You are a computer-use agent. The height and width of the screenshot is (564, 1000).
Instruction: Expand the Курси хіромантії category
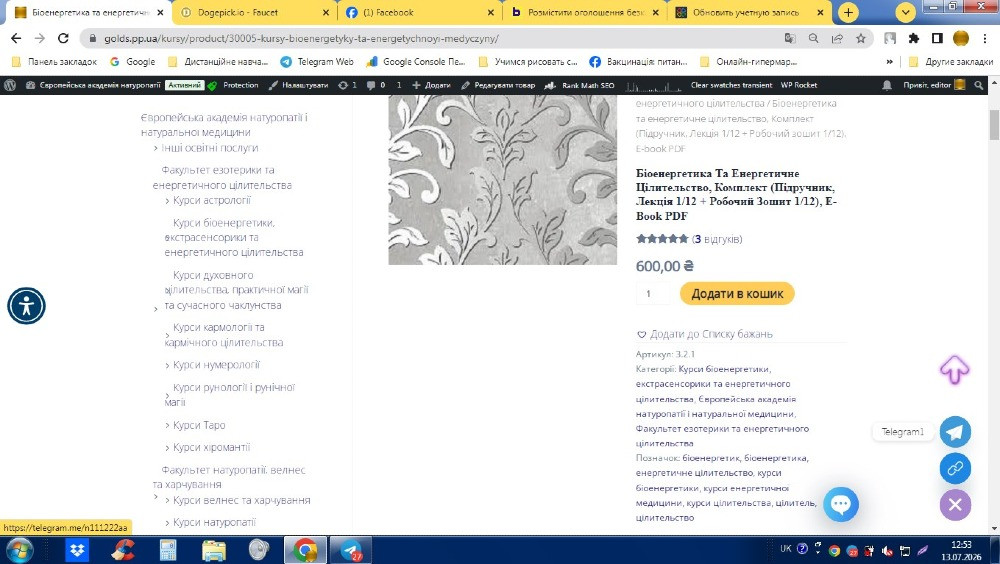coord(167,448)
